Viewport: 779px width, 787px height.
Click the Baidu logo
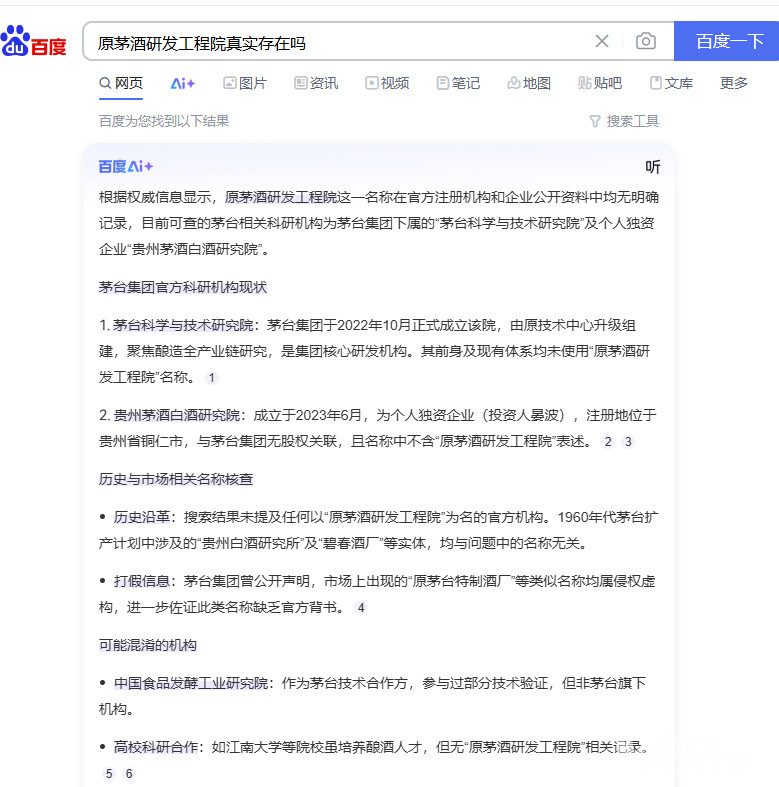coord(34,42)
